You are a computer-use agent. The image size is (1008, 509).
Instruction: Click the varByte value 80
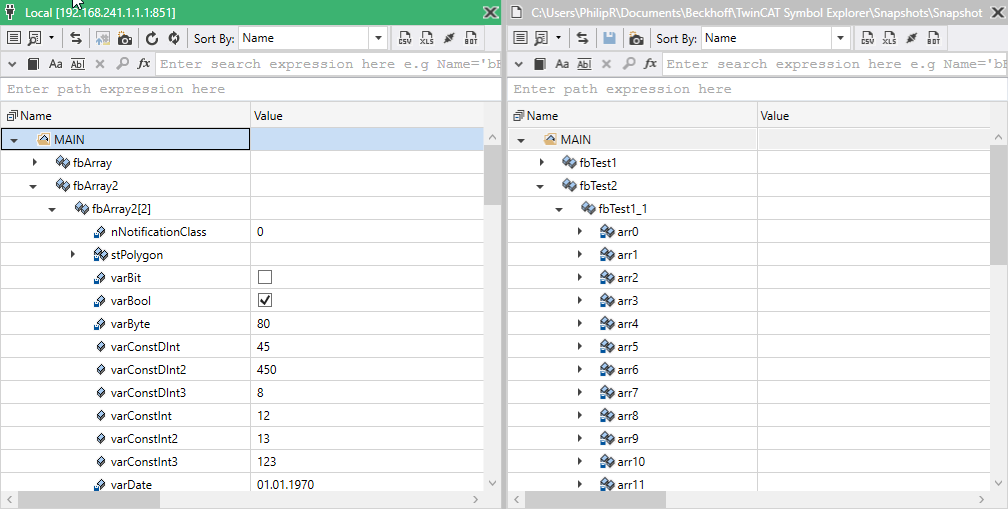[x=264, y=323]
